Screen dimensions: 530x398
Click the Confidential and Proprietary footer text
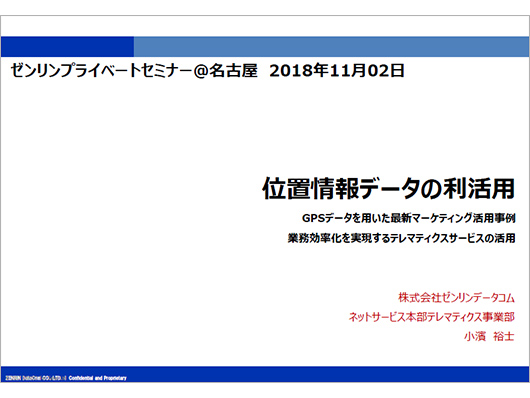pos(97,378)
